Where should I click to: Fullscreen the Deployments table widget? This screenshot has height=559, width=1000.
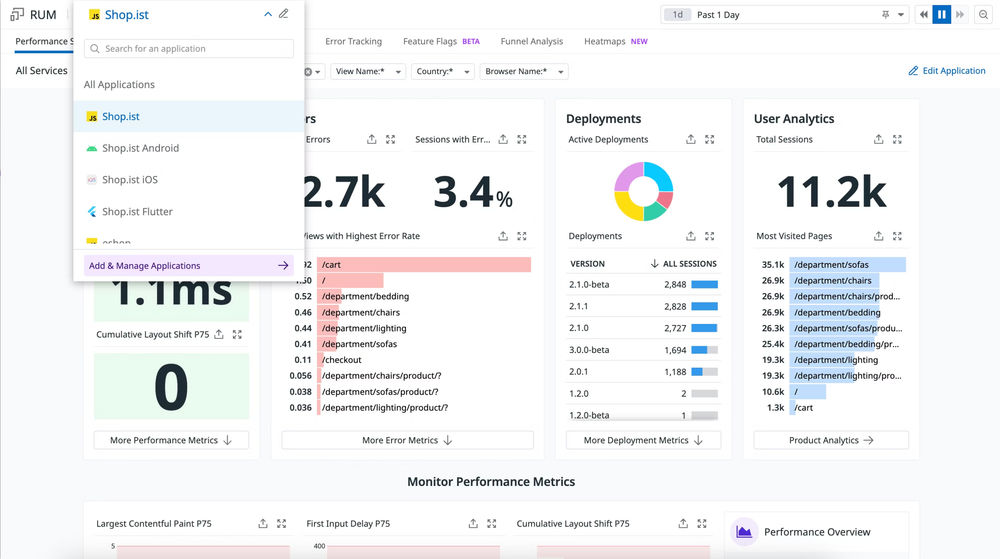[709, 236]
